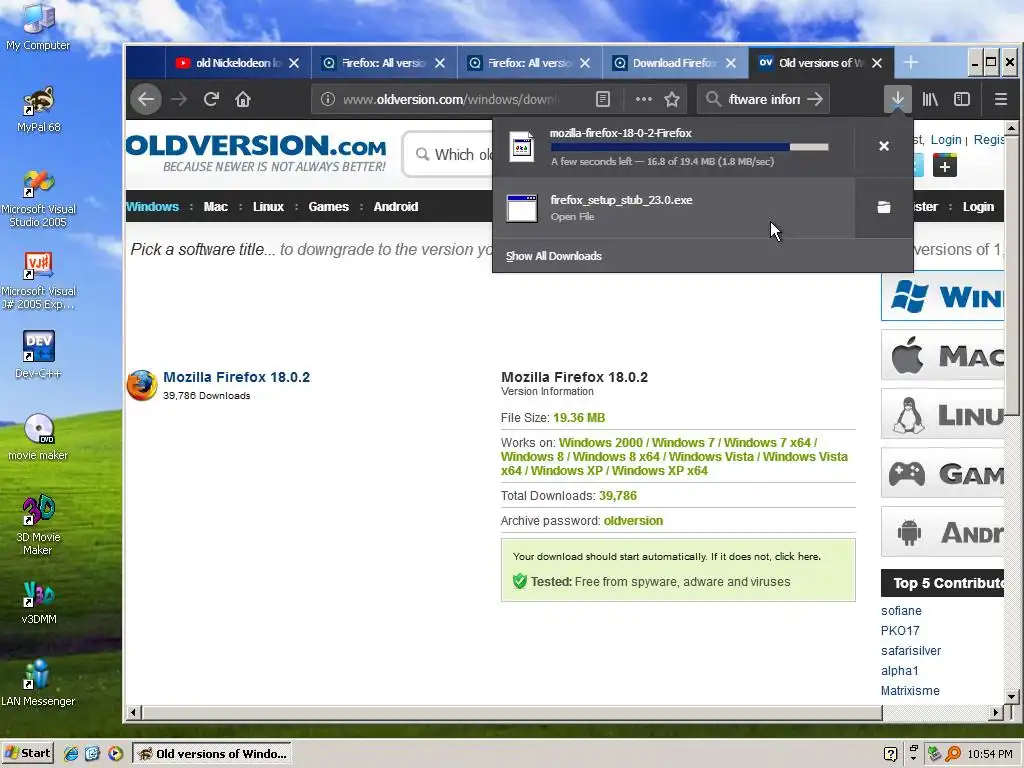Reload the current page
This screenshot has width=1024, height=768.
click(x=211, y=99)
